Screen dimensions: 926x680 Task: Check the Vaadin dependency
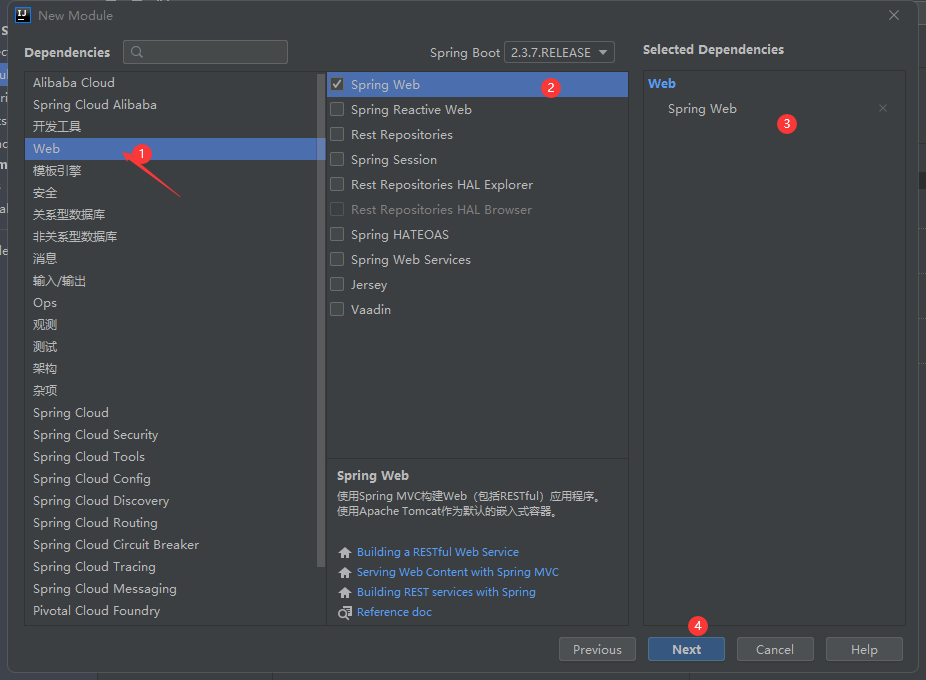point(337,309)
